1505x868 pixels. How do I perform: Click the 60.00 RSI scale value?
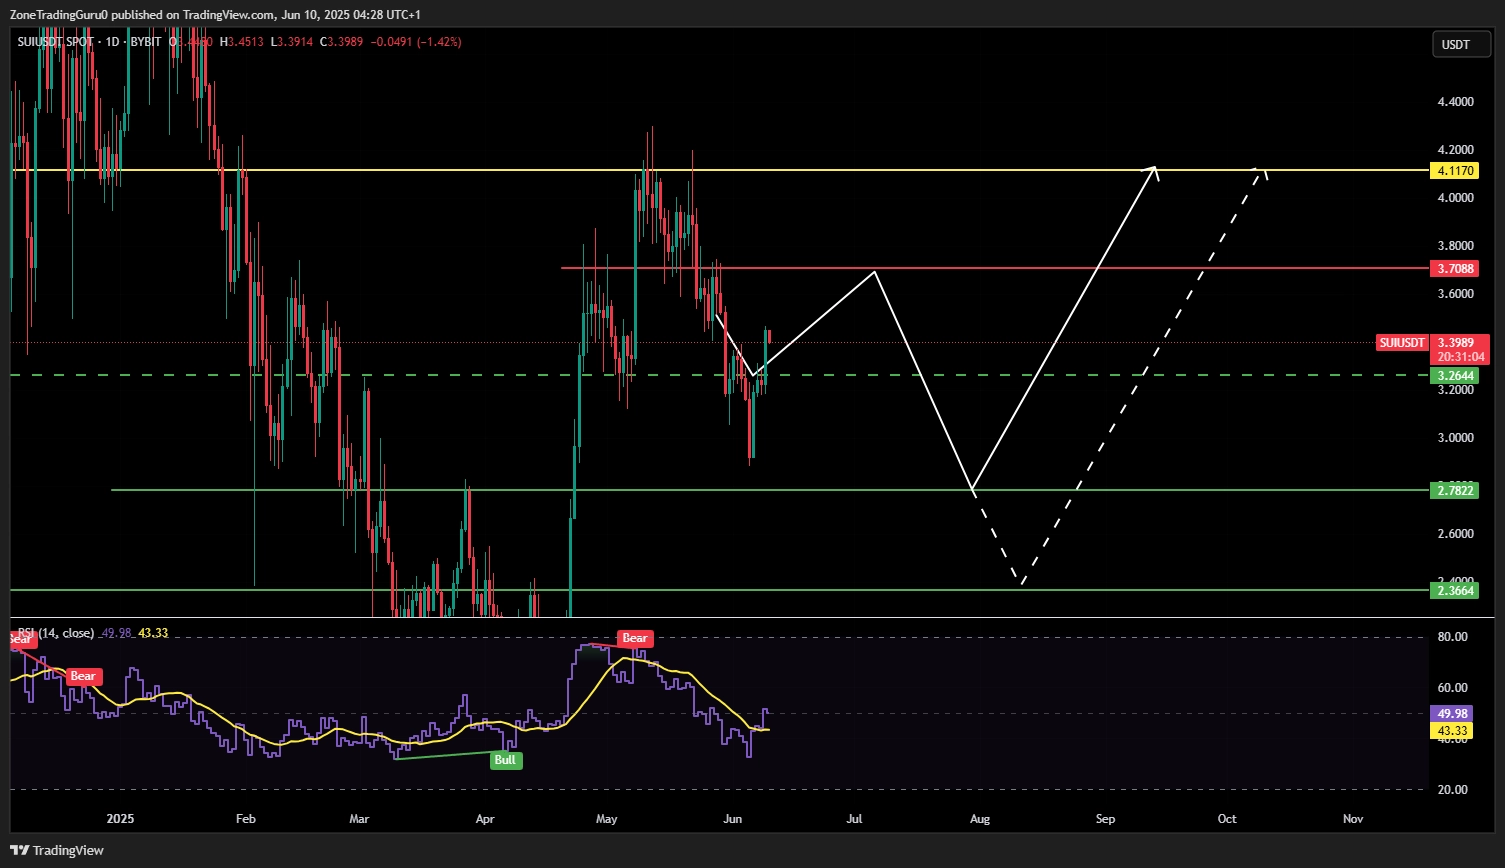1453,688
